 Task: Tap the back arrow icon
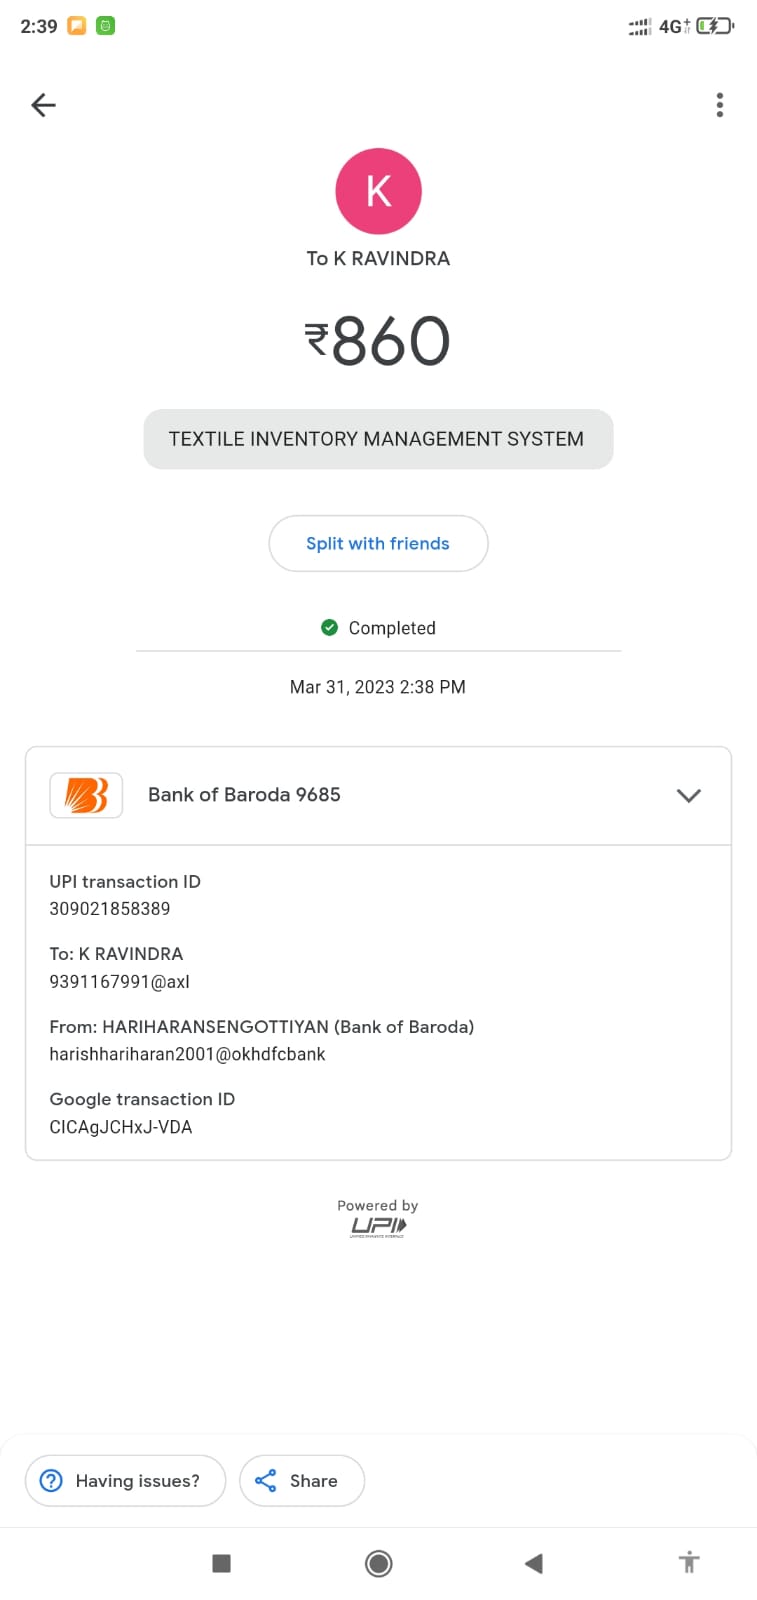pos(43,105)
